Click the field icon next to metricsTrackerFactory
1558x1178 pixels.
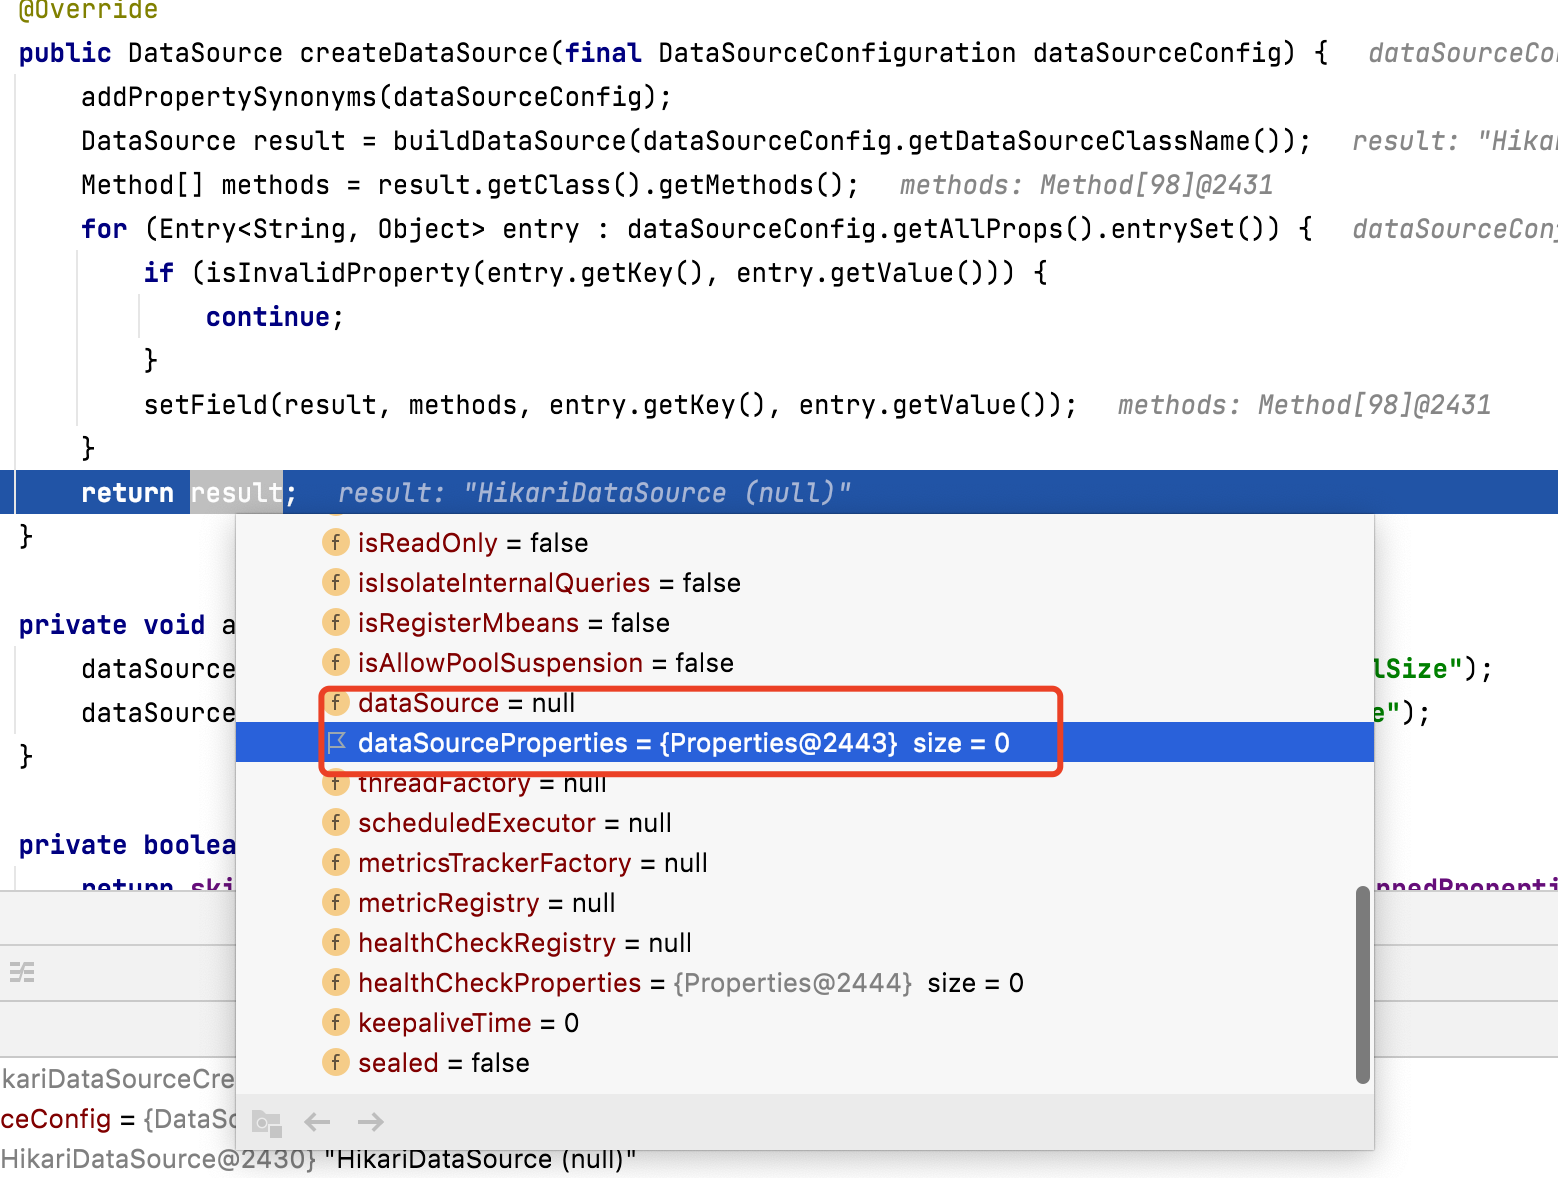coord(336,862)
